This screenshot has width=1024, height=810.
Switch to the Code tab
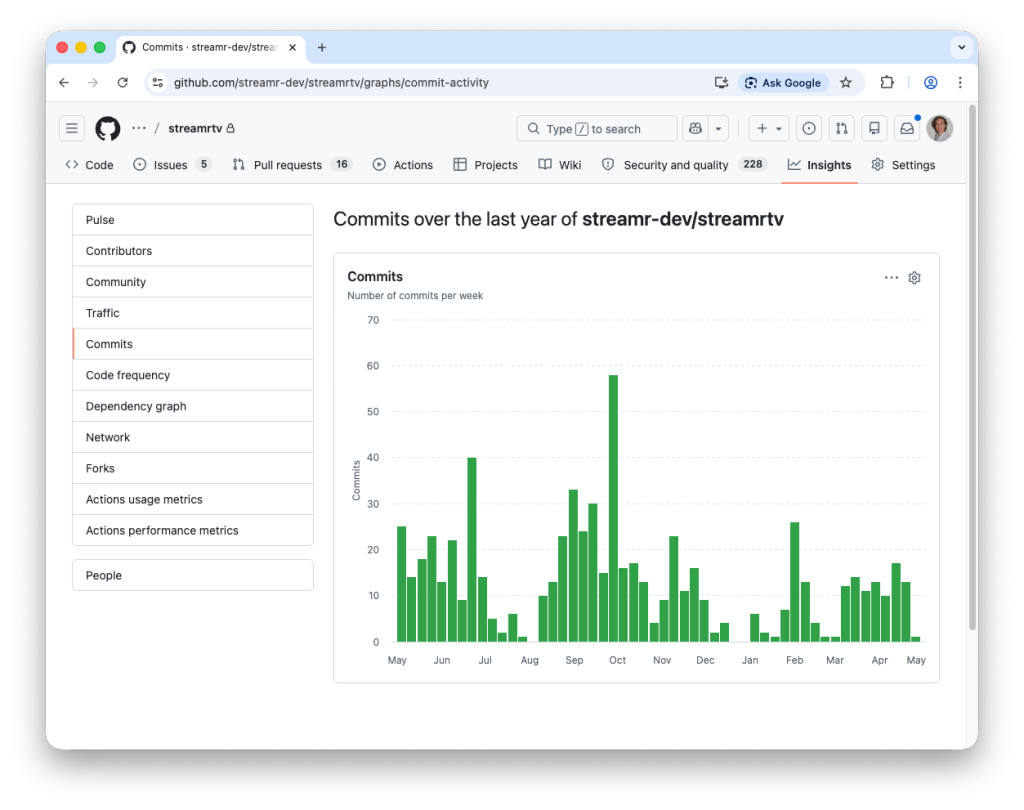89,165
